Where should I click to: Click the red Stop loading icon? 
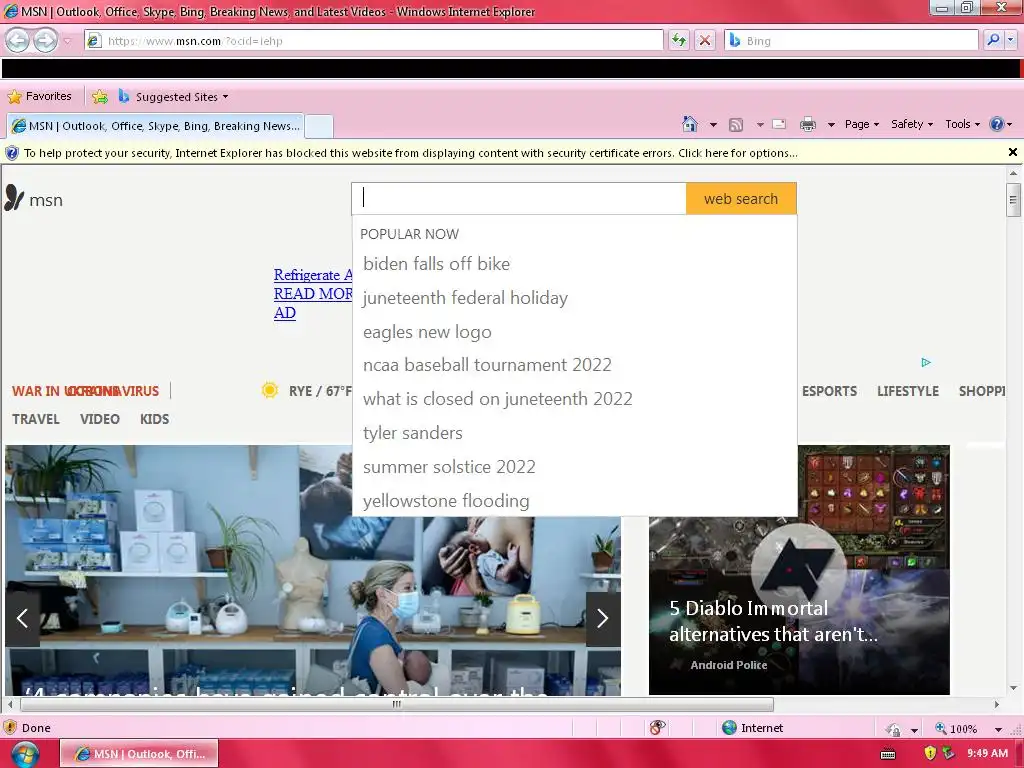705,40
